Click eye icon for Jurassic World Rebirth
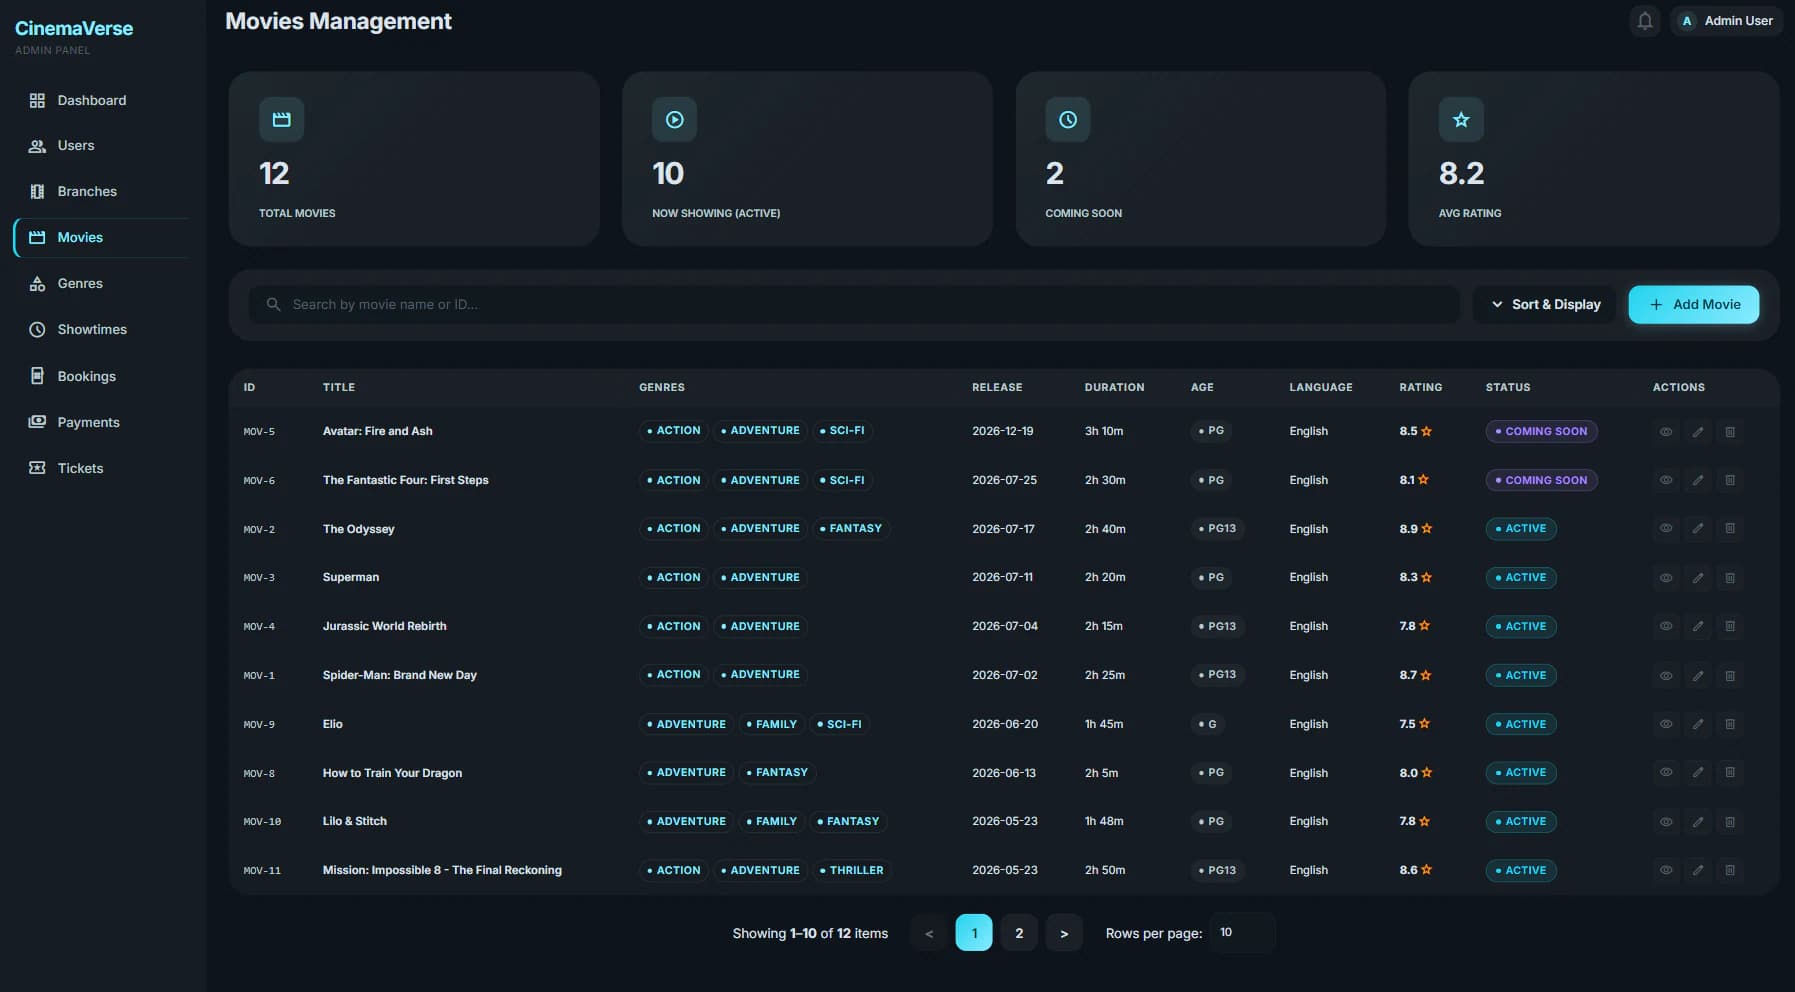1795x992 pixels. 1666,627
